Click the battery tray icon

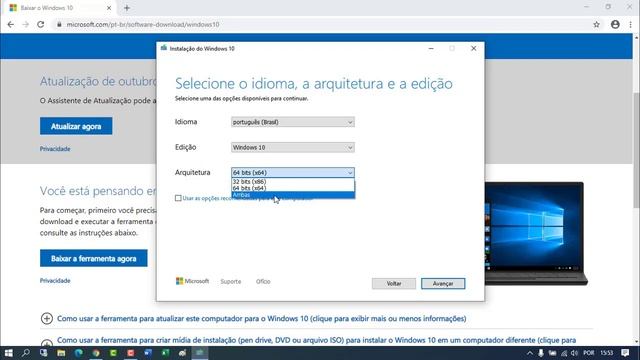pos(552,353)
